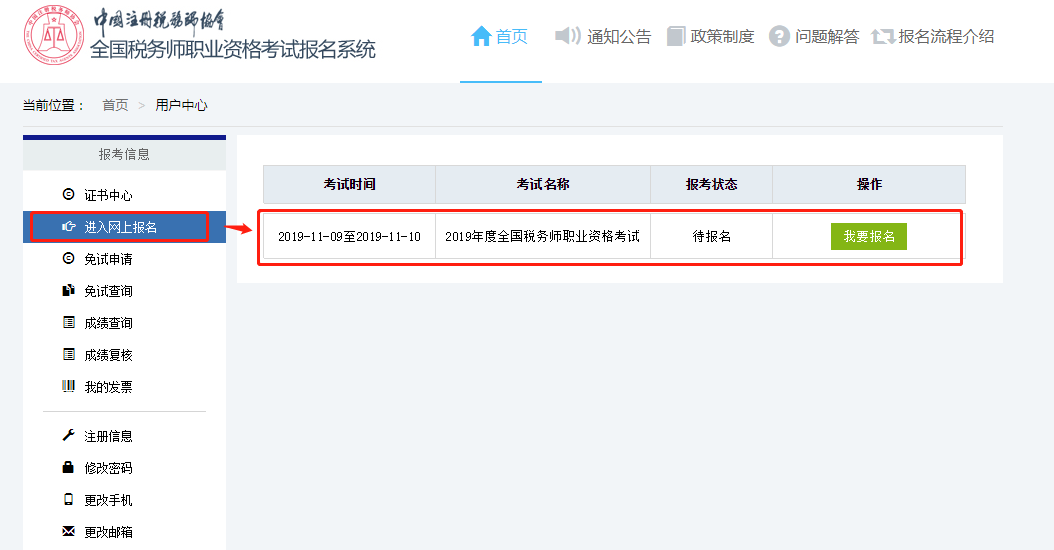Click the 首页 breadcrumb link

point(115,105)
